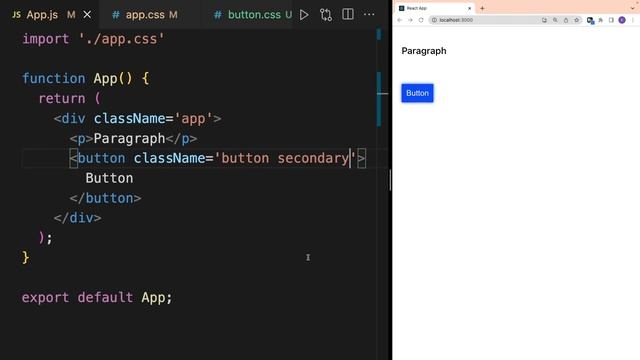View site information icon in address bar

coord(434,20)
